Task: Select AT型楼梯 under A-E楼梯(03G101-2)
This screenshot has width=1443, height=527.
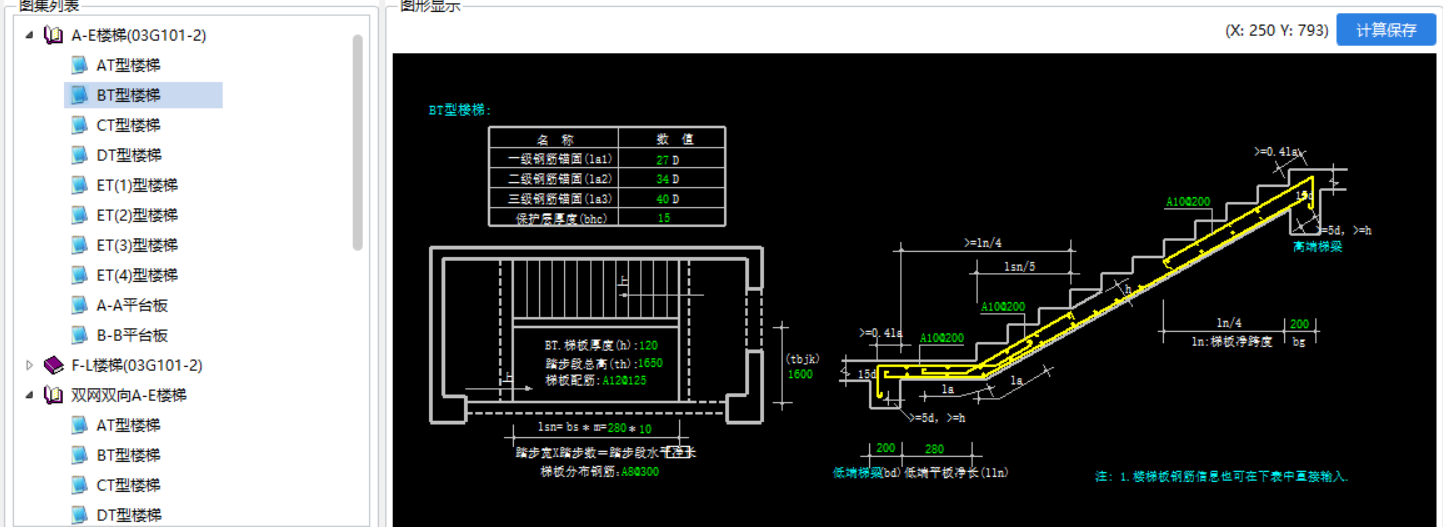Action: pyautogui.click(x=128, y=65)
